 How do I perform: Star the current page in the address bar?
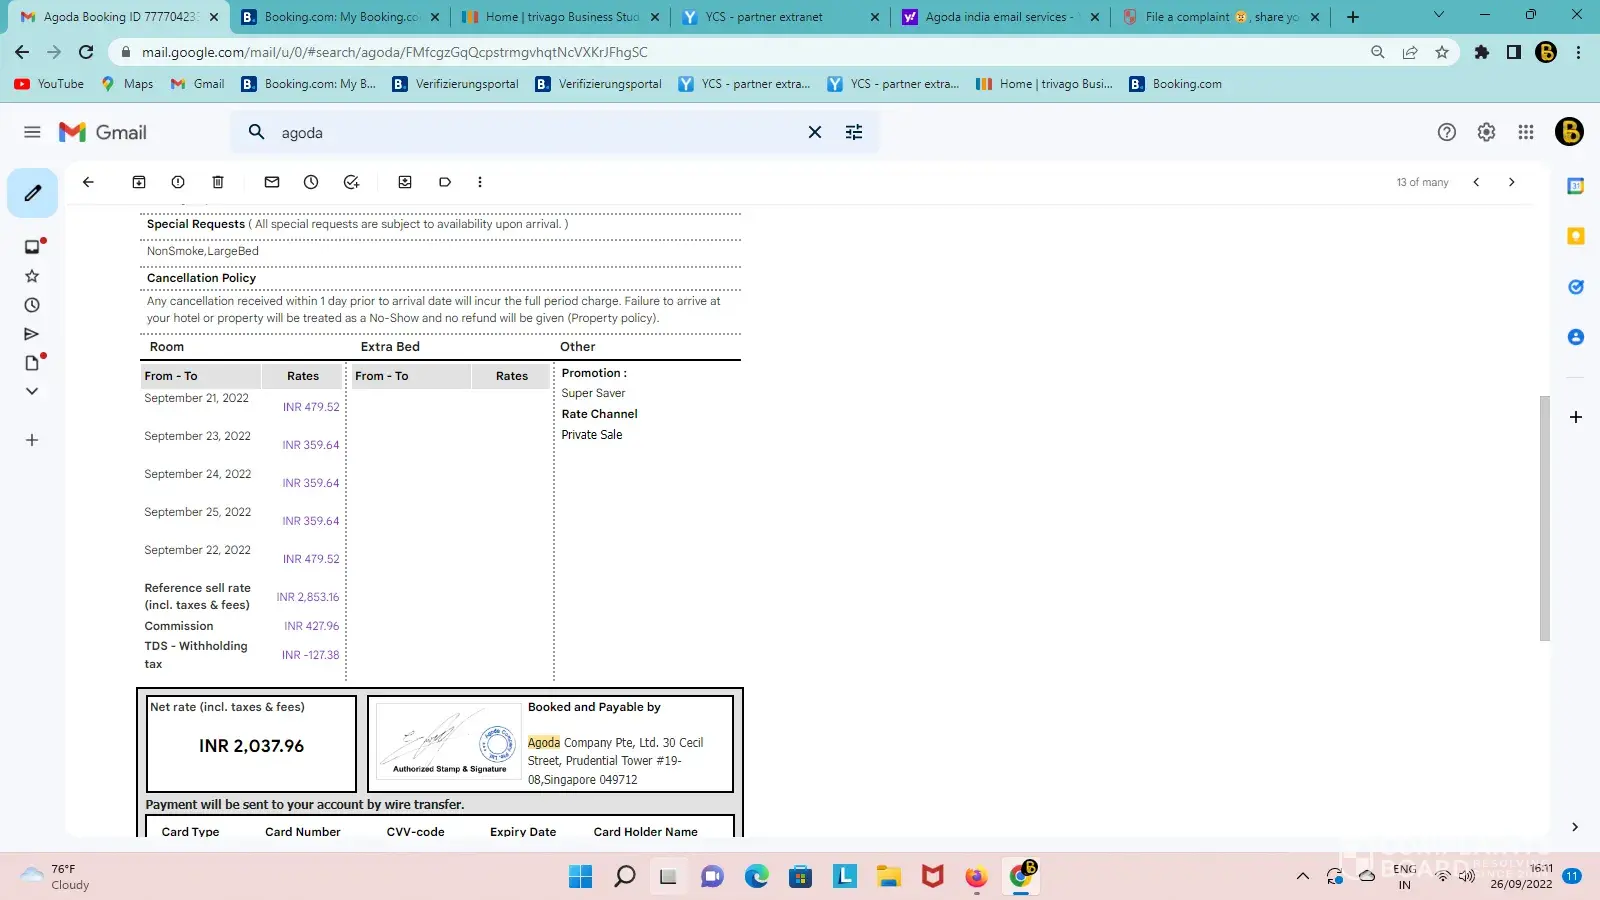(1441, 52)
